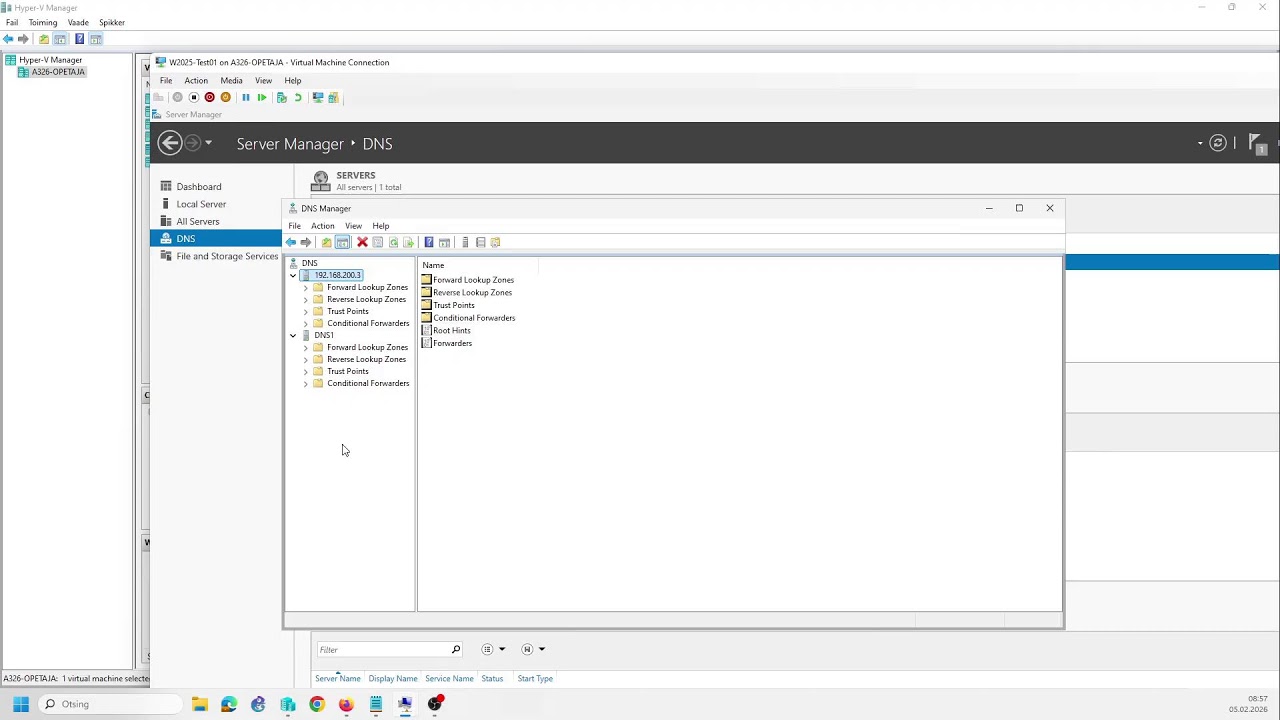Click the orange Save VM state icon

(x=225, y=97)
